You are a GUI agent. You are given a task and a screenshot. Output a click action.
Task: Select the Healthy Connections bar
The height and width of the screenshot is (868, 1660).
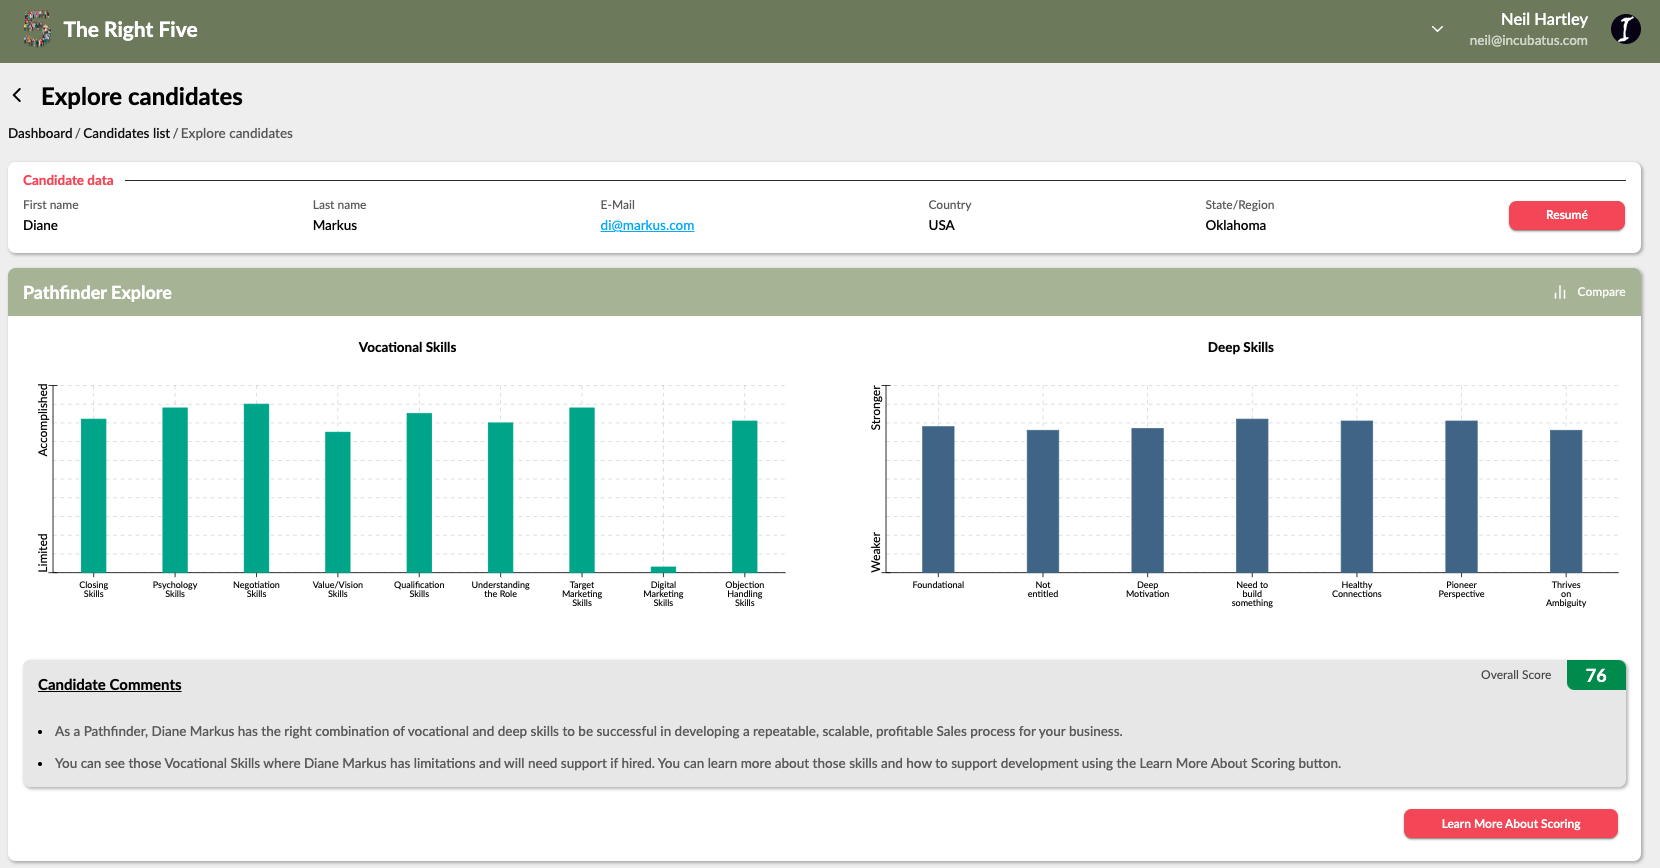(x=1357, y=496)
